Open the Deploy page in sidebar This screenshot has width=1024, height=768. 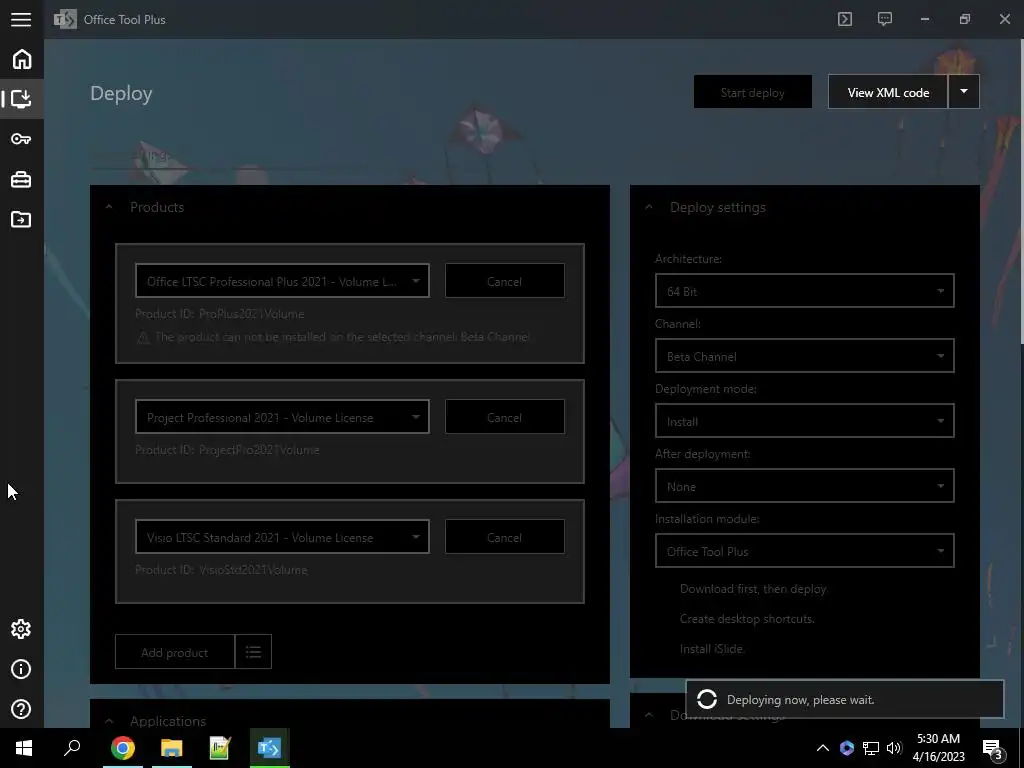[22, 99]
